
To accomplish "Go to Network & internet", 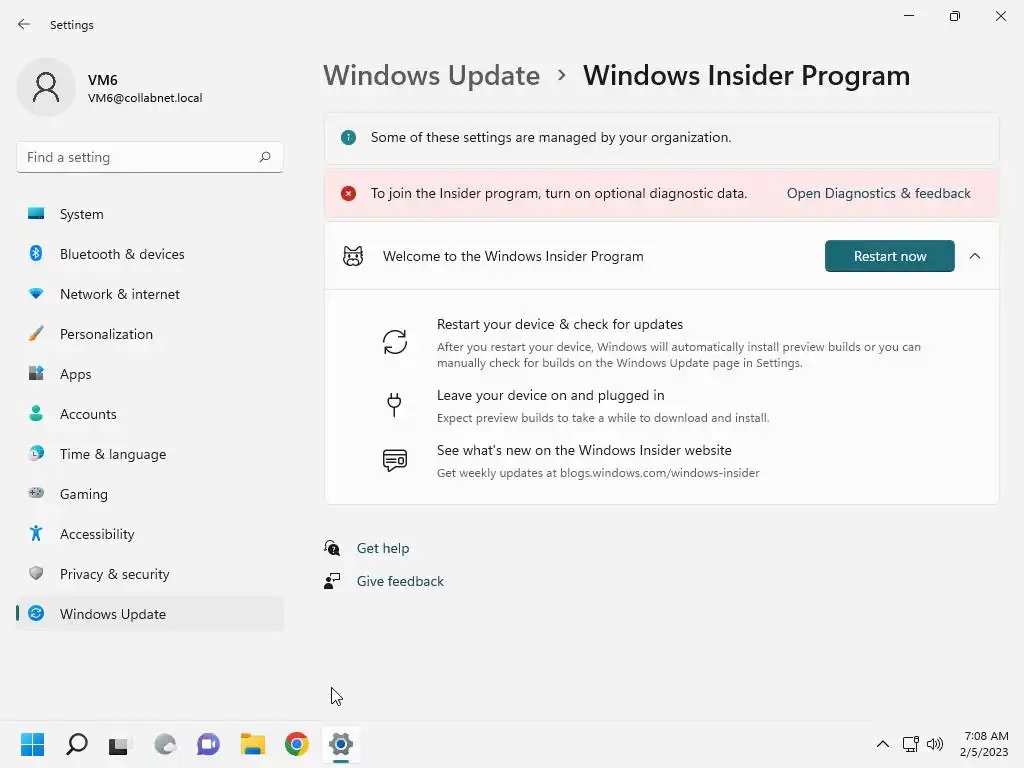I will click(x=150, y=294).
